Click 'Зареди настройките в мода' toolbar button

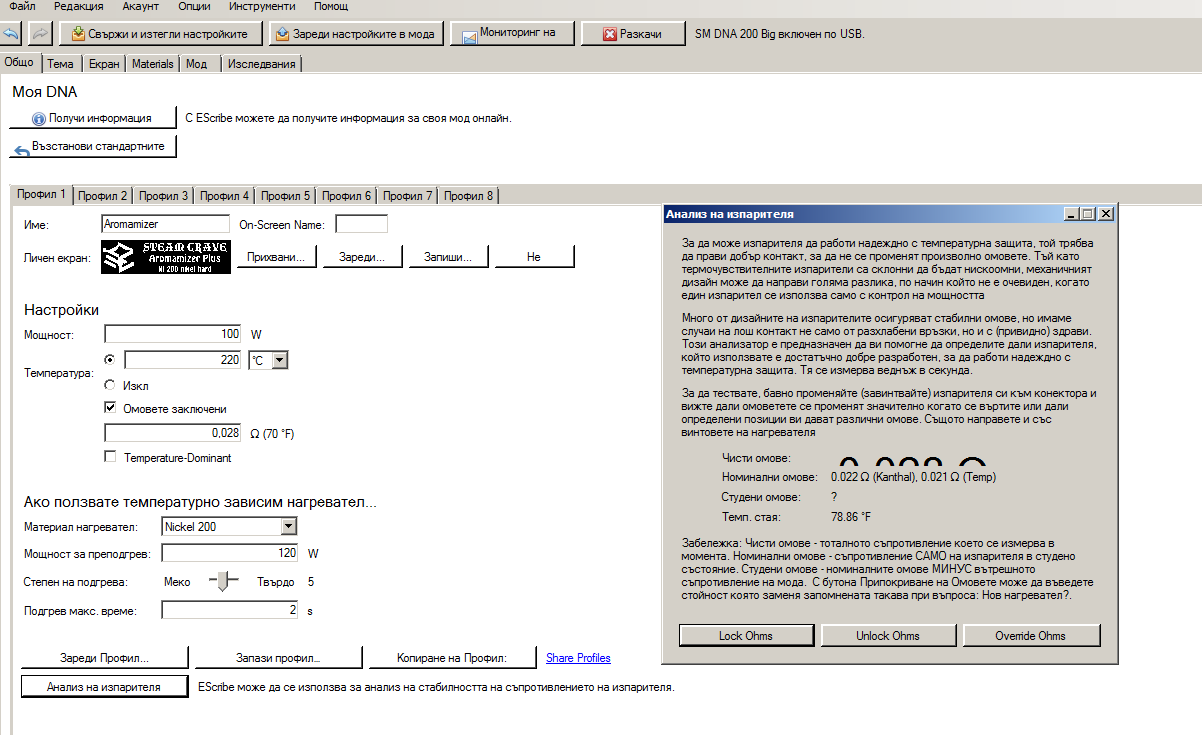tap(355, 34)
